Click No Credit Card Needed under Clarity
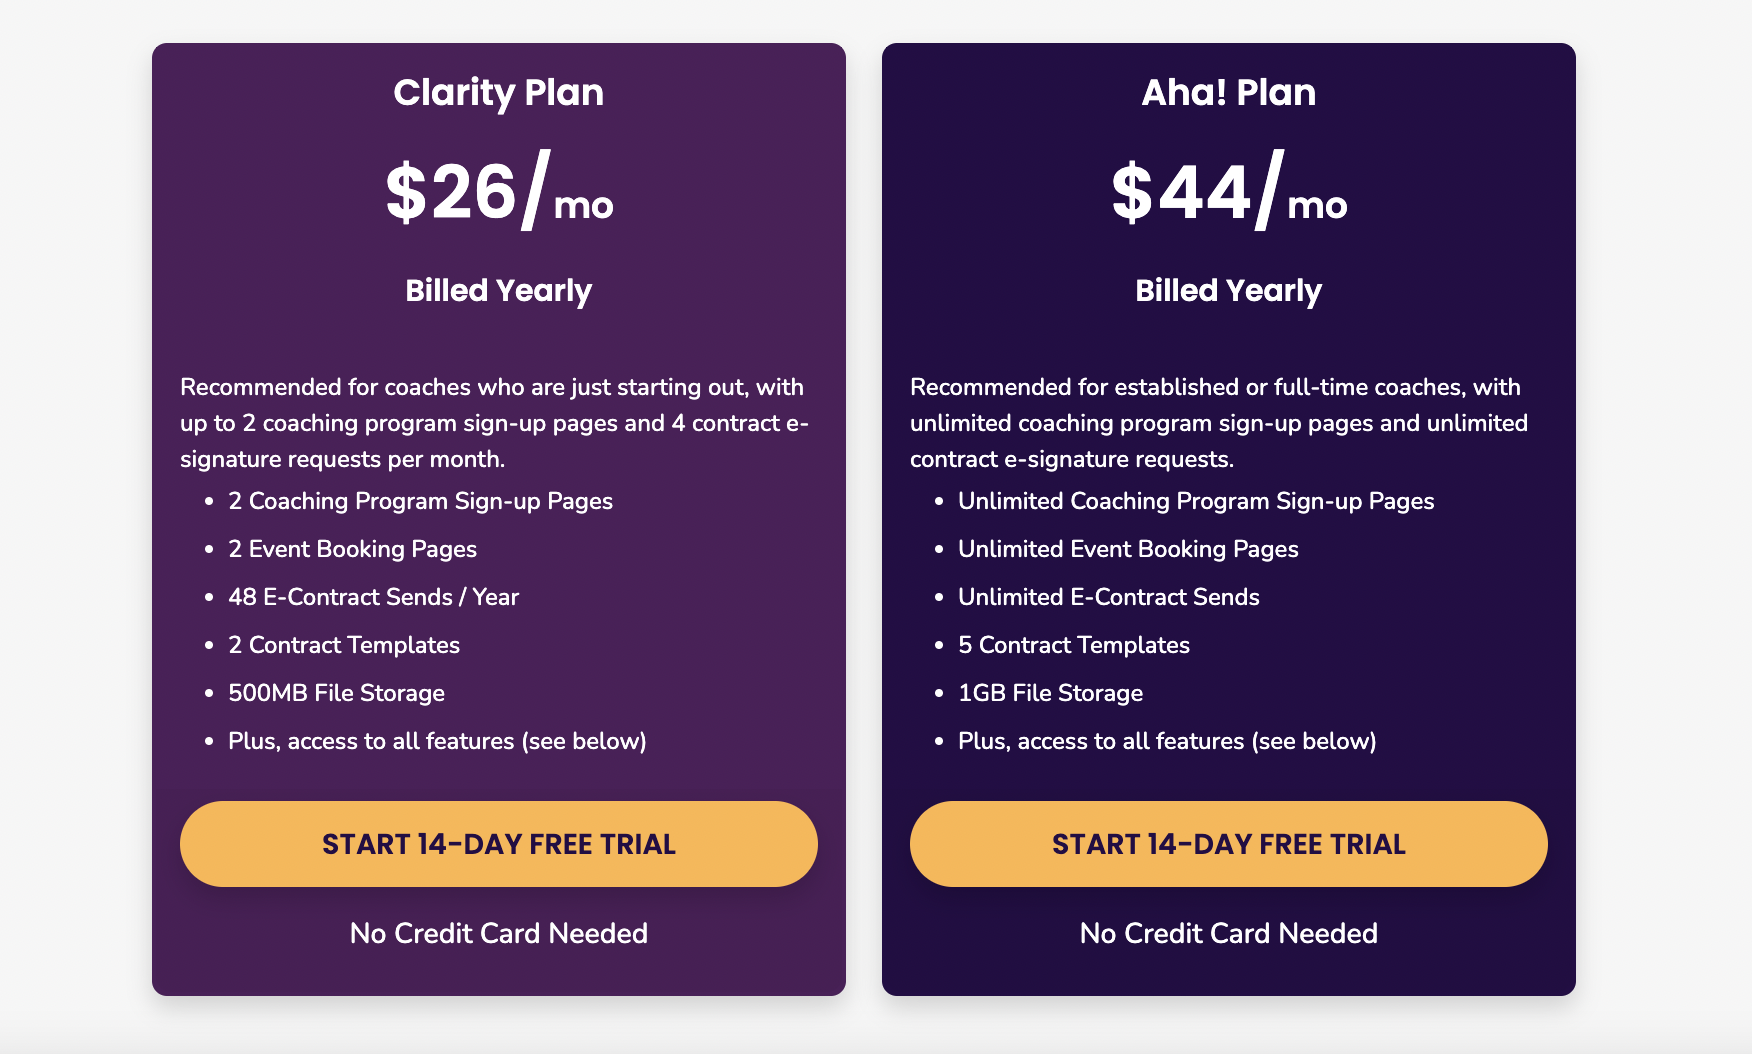Screen dimensions: 1752x1054 pyautogui.click(x=499, y=933)
